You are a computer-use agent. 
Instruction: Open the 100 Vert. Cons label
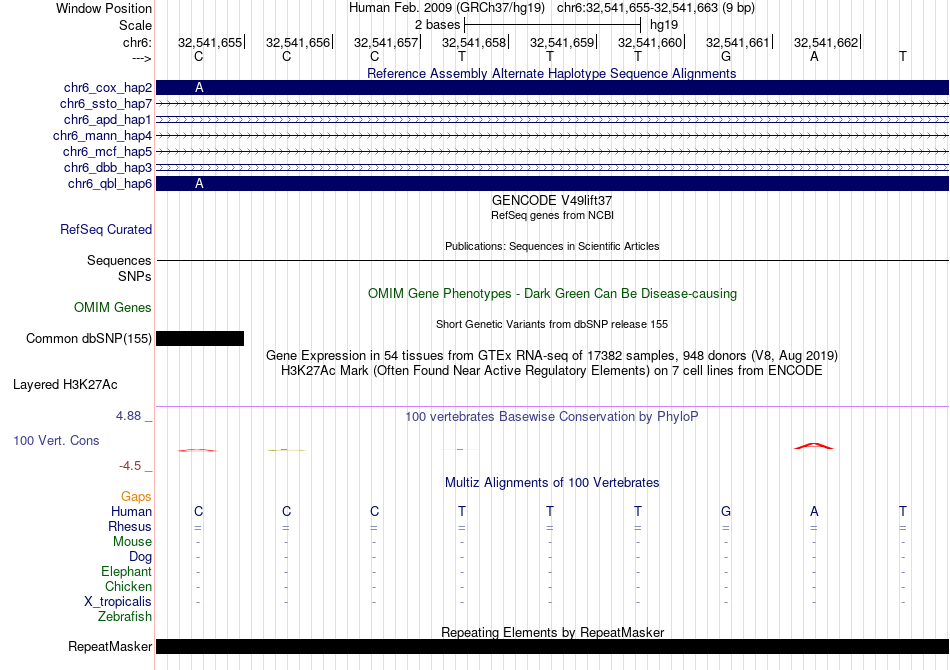pyautogui.click(x=56, y=440)
